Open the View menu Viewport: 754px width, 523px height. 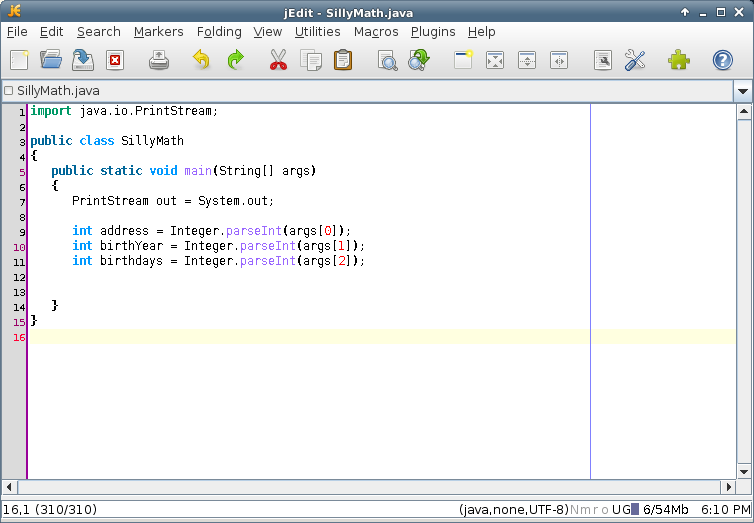click(x=267, y=32)
